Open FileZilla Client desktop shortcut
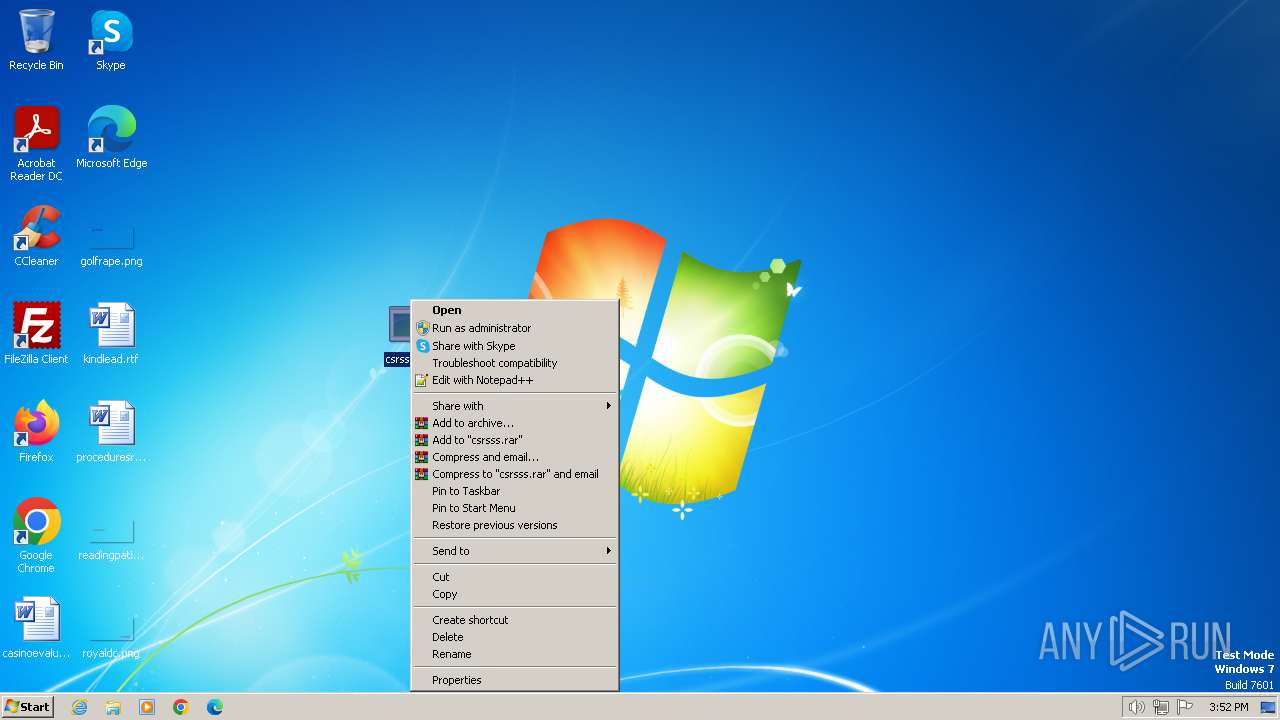1280x720 pixels. (x=36, y=333)
